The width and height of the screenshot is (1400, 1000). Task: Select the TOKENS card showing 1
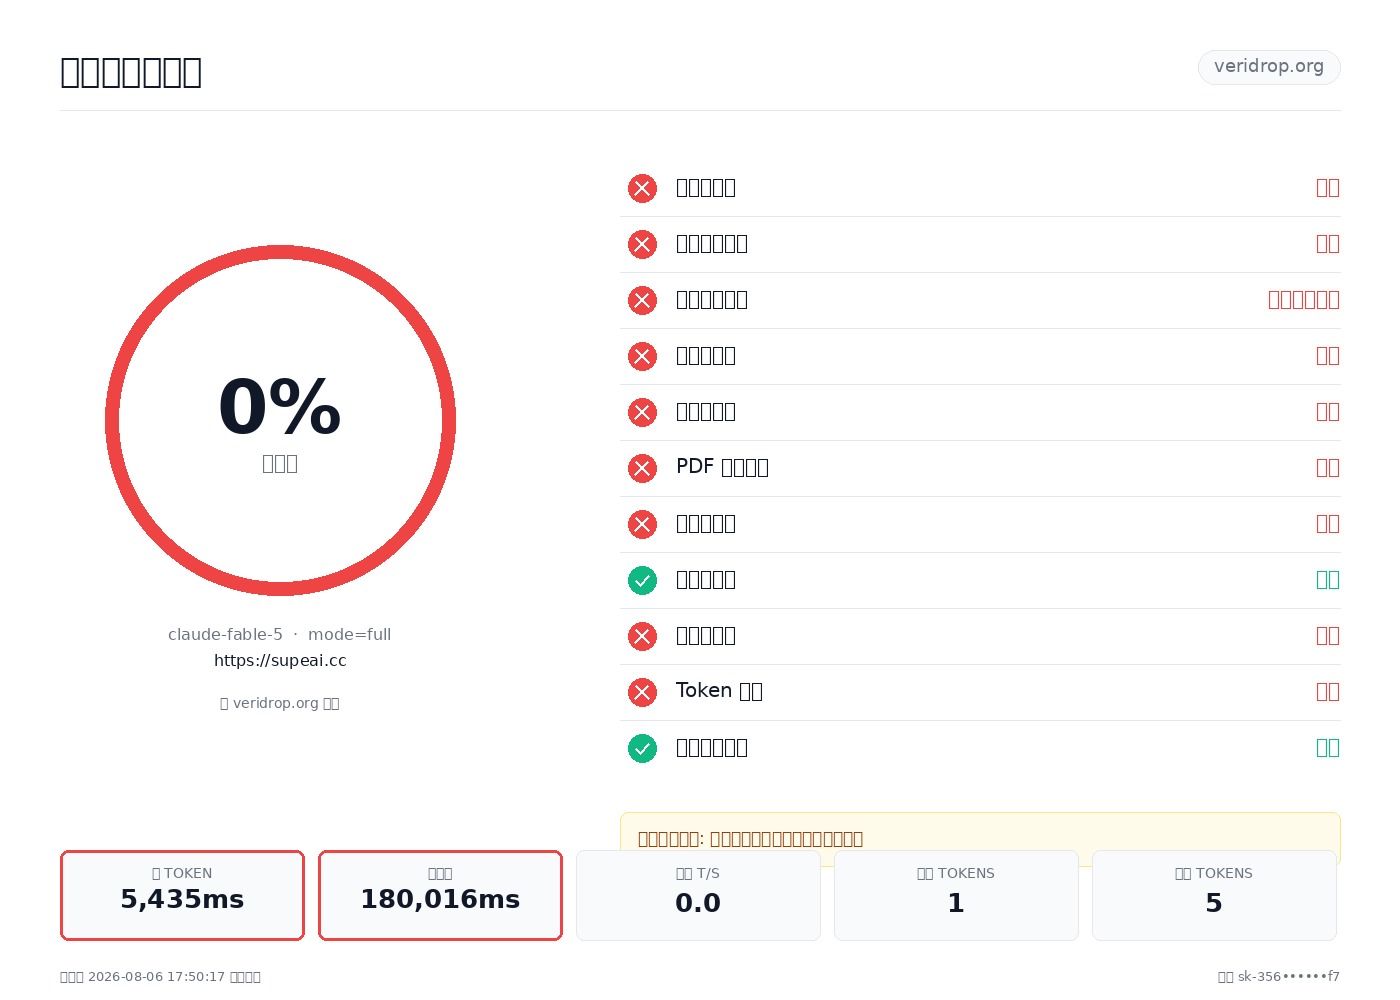[956, 895]
